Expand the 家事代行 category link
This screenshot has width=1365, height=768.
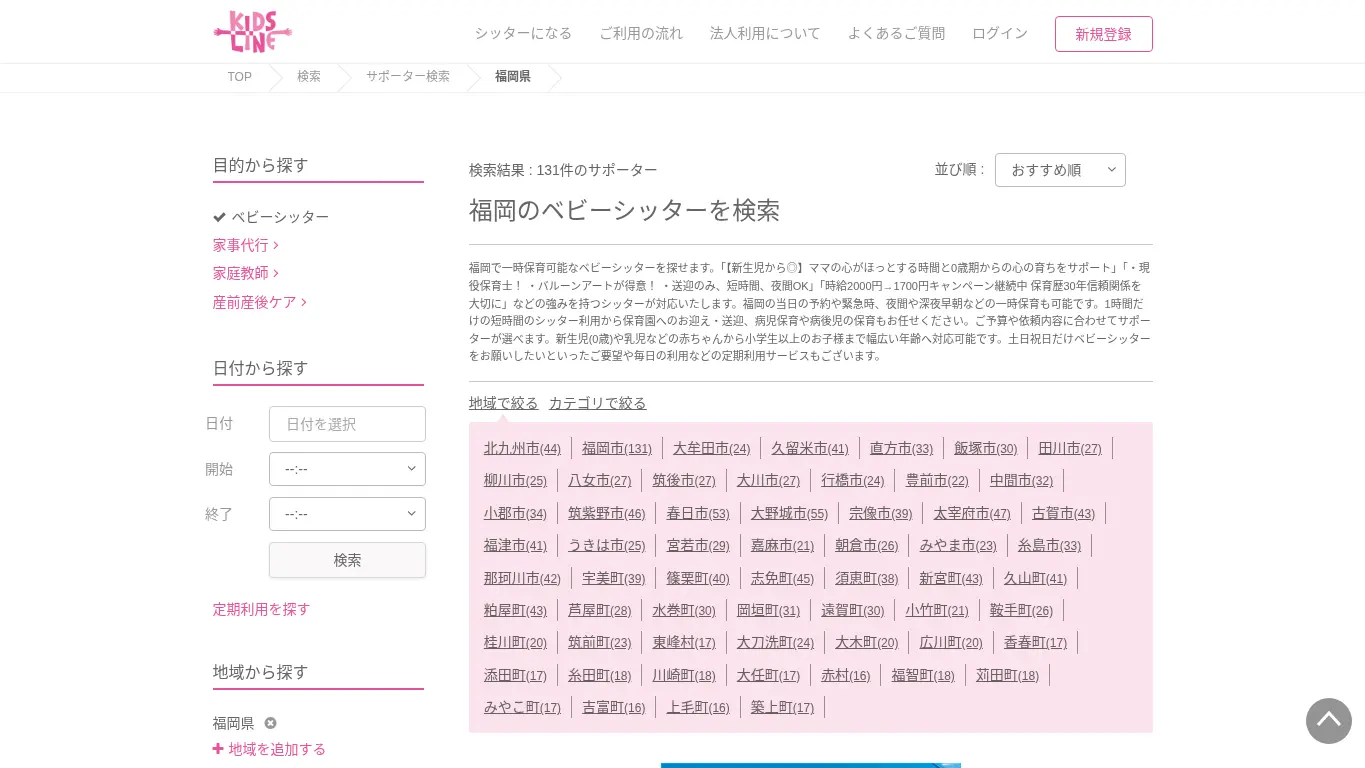click(245, 245)
